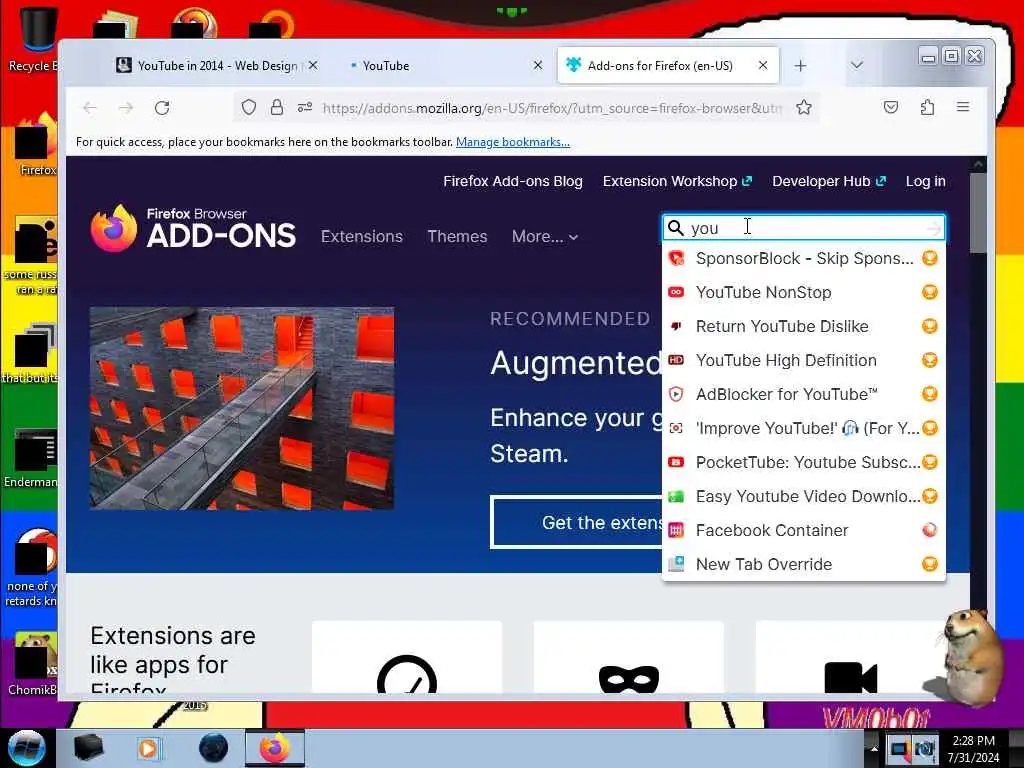Select AdBlocker for YouTube suggestion
The height and width of the screenshot is (768, 1024).
[804, 394]
